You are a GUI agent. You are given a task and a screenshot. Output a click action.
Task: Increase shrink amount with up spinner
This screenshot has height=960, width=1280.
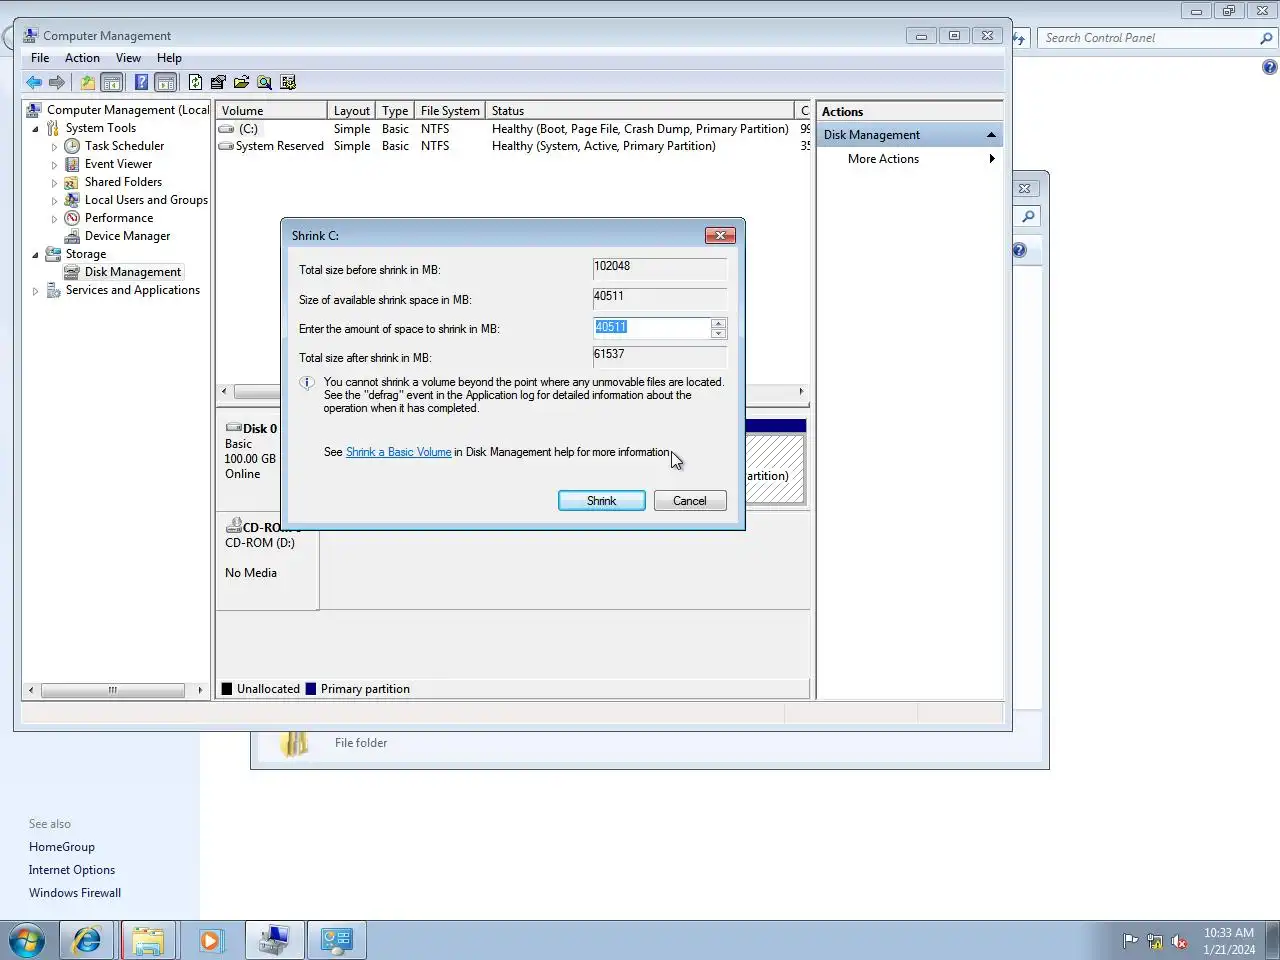(718, 323)
